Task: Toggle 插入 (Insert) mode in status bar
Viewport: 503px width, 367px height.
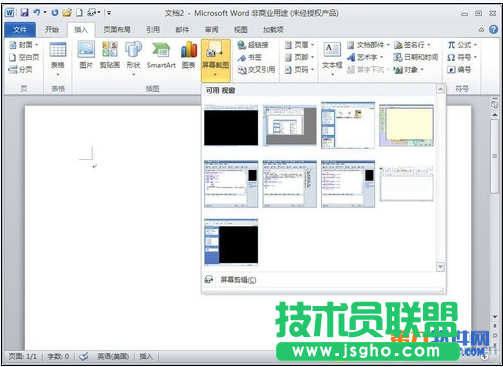Action: (146, 356)
